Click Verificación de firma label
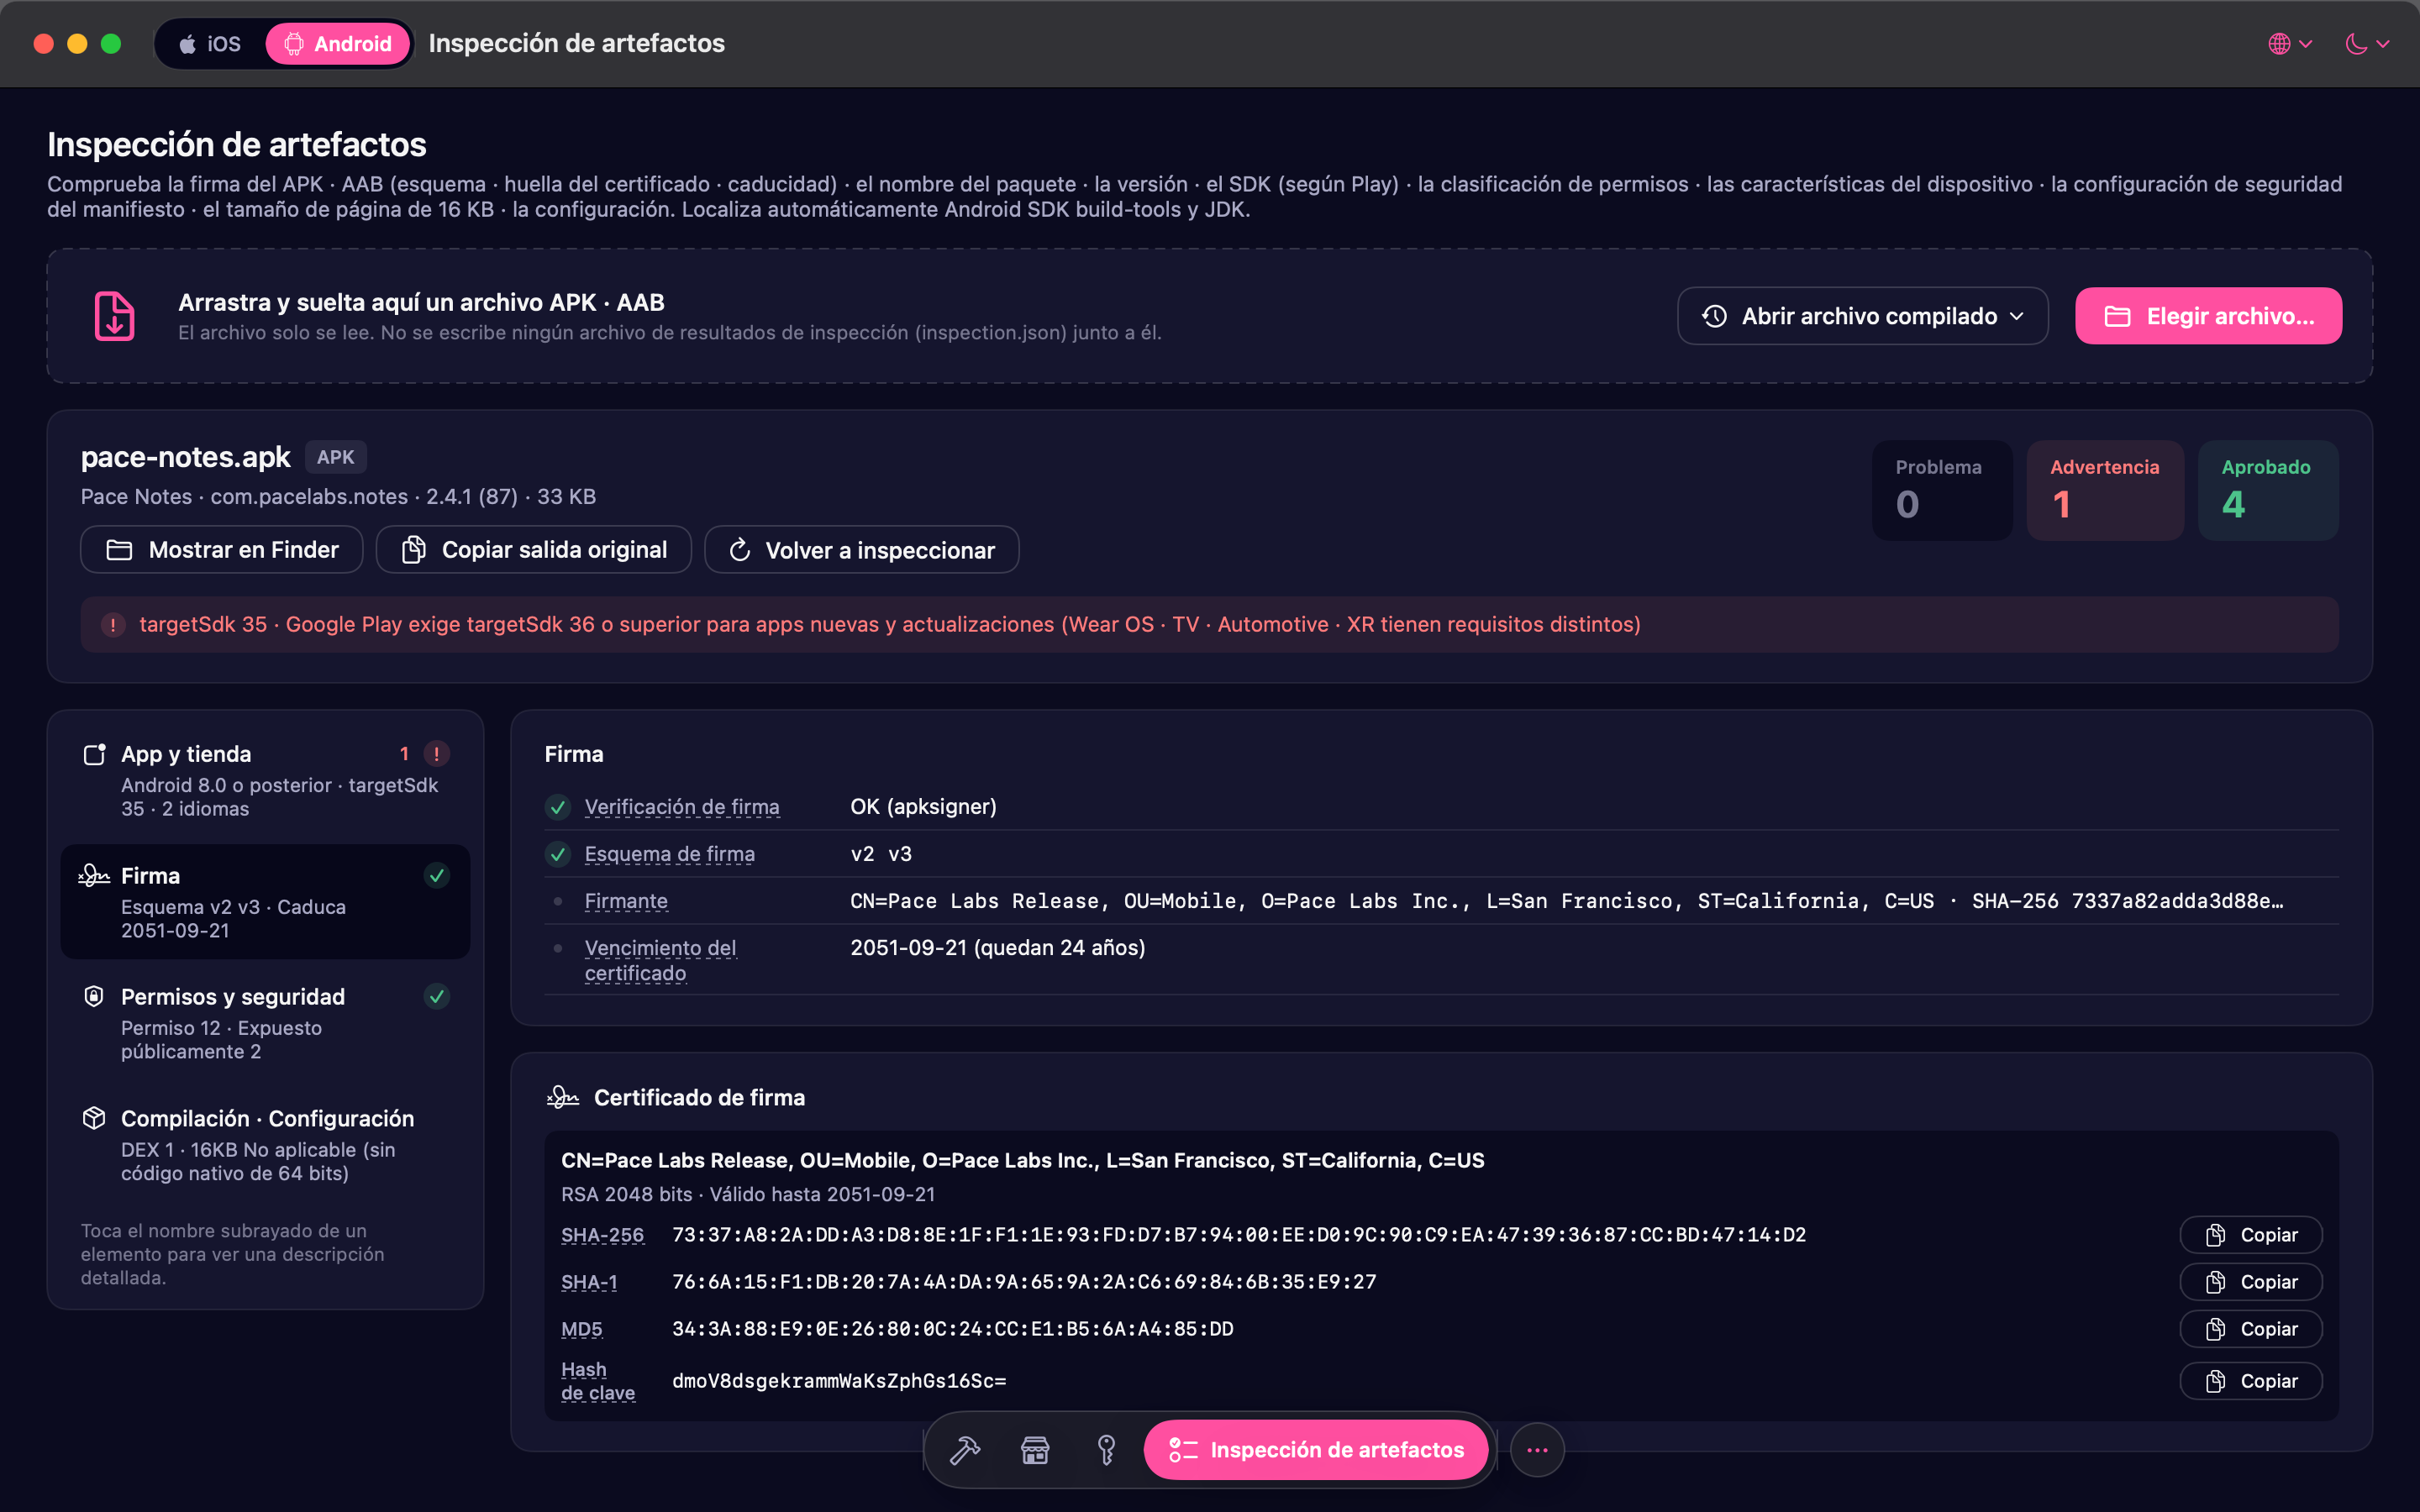This screenshot has width=2420, height=1512. [682, 807]
